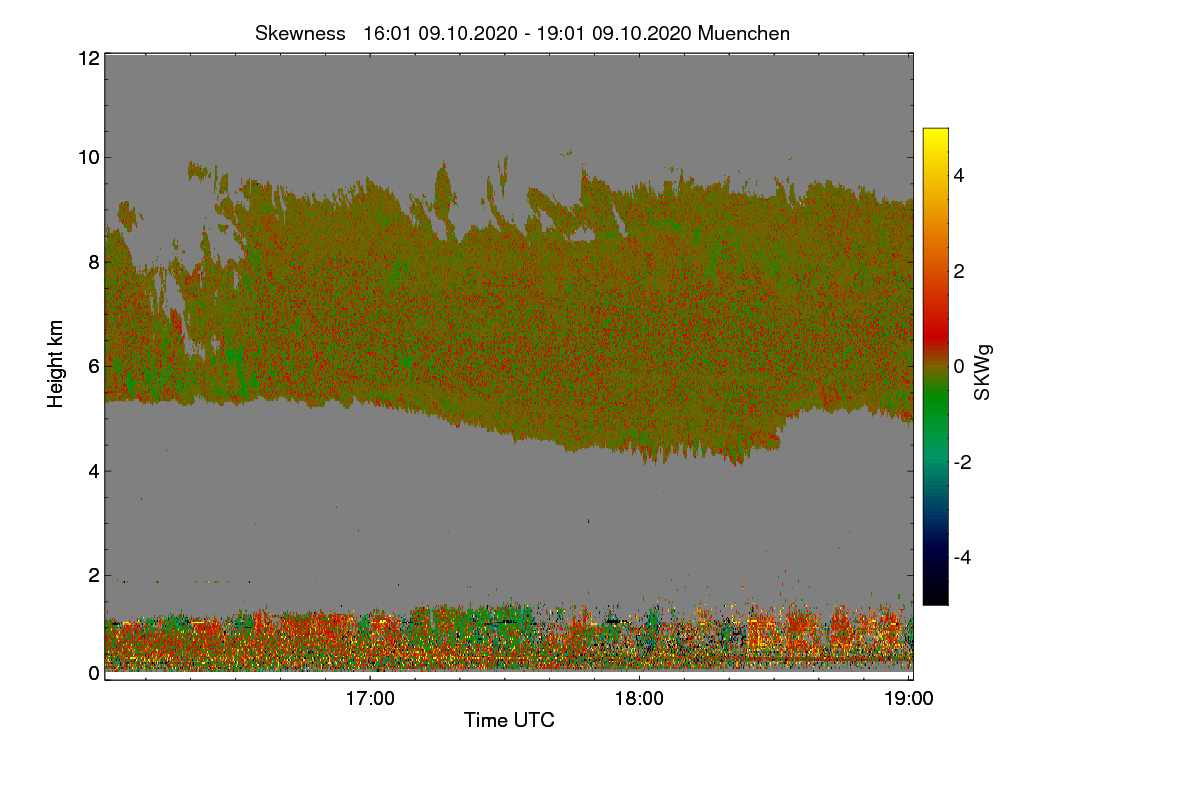Screen dimensions: 1200x800
Task: Click the colorbar tick label -4
Action: click(x=965, y=557)
